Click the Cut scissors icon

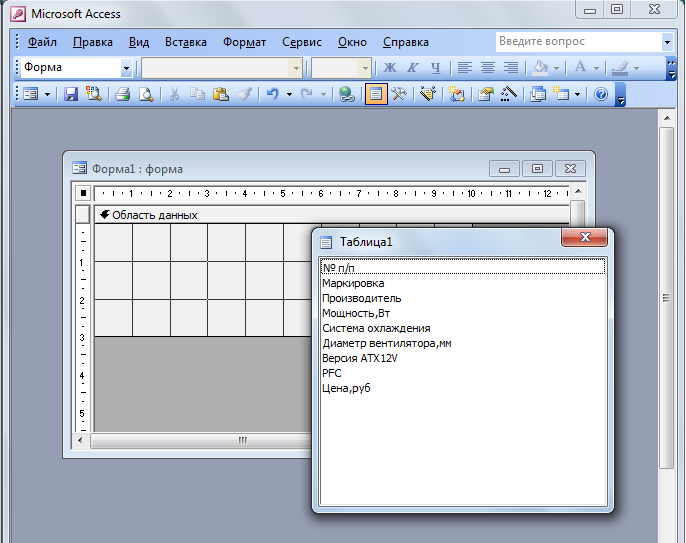pyautogui.click(x=175, y=94)
